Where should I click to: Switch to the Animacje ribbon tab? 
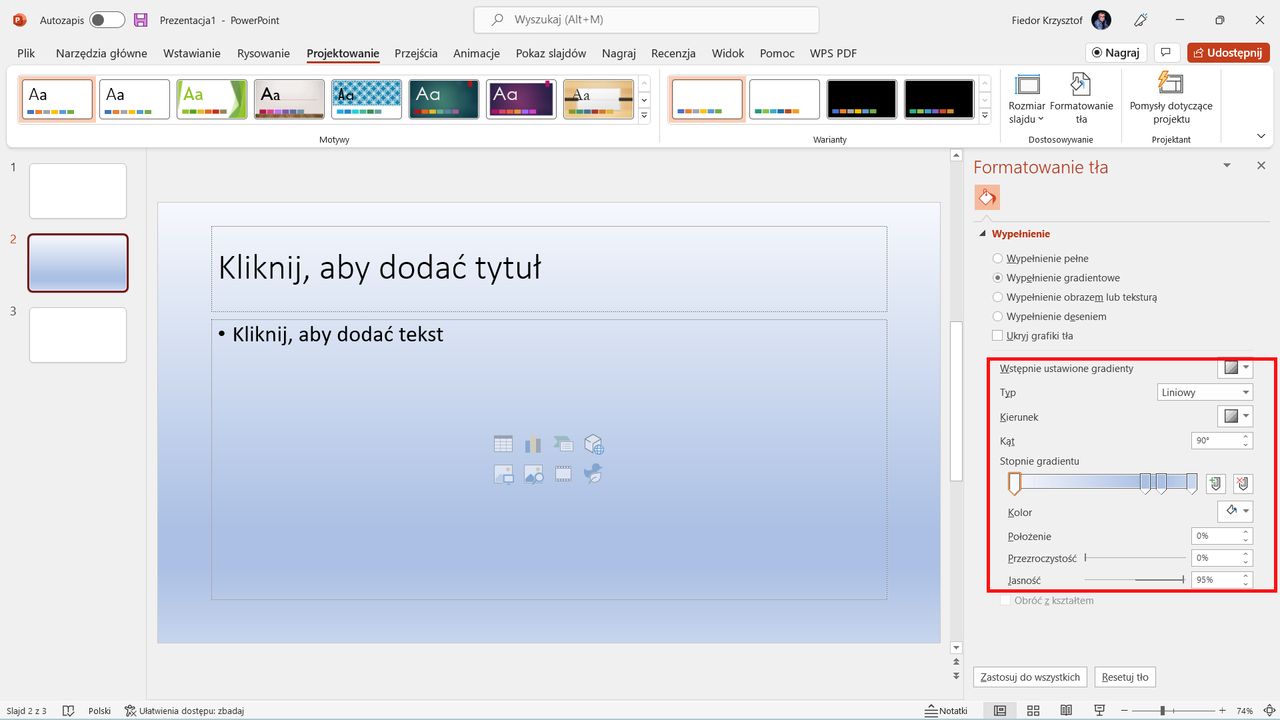476,53
